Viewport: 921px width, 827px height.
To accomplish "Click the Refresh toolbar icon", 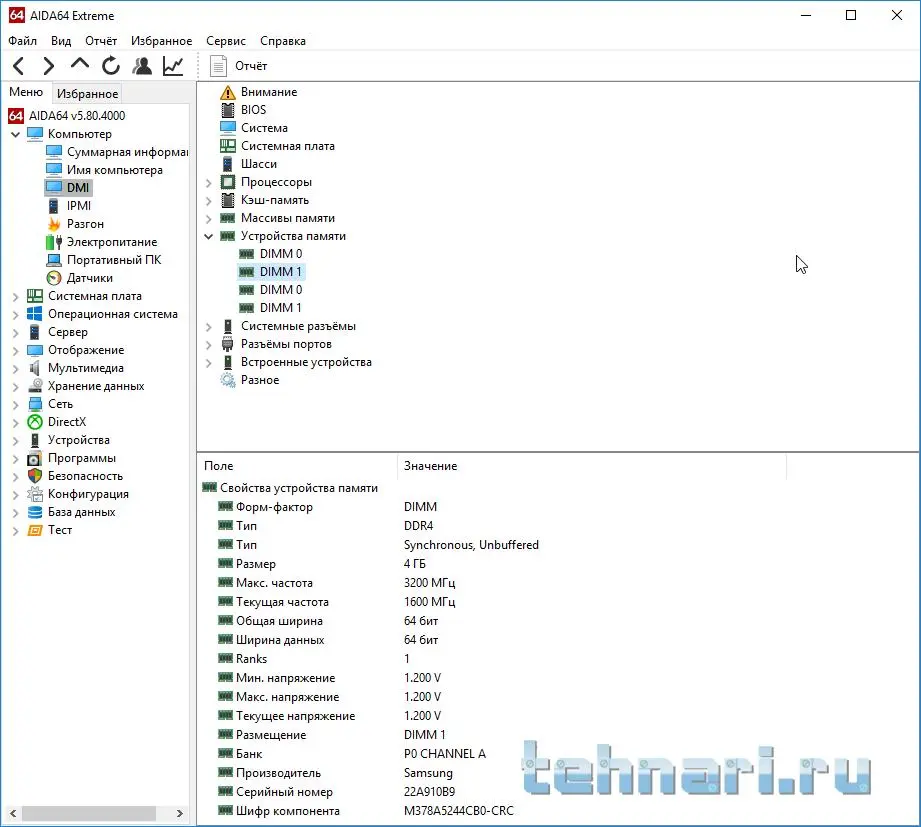I will point(111,66).
